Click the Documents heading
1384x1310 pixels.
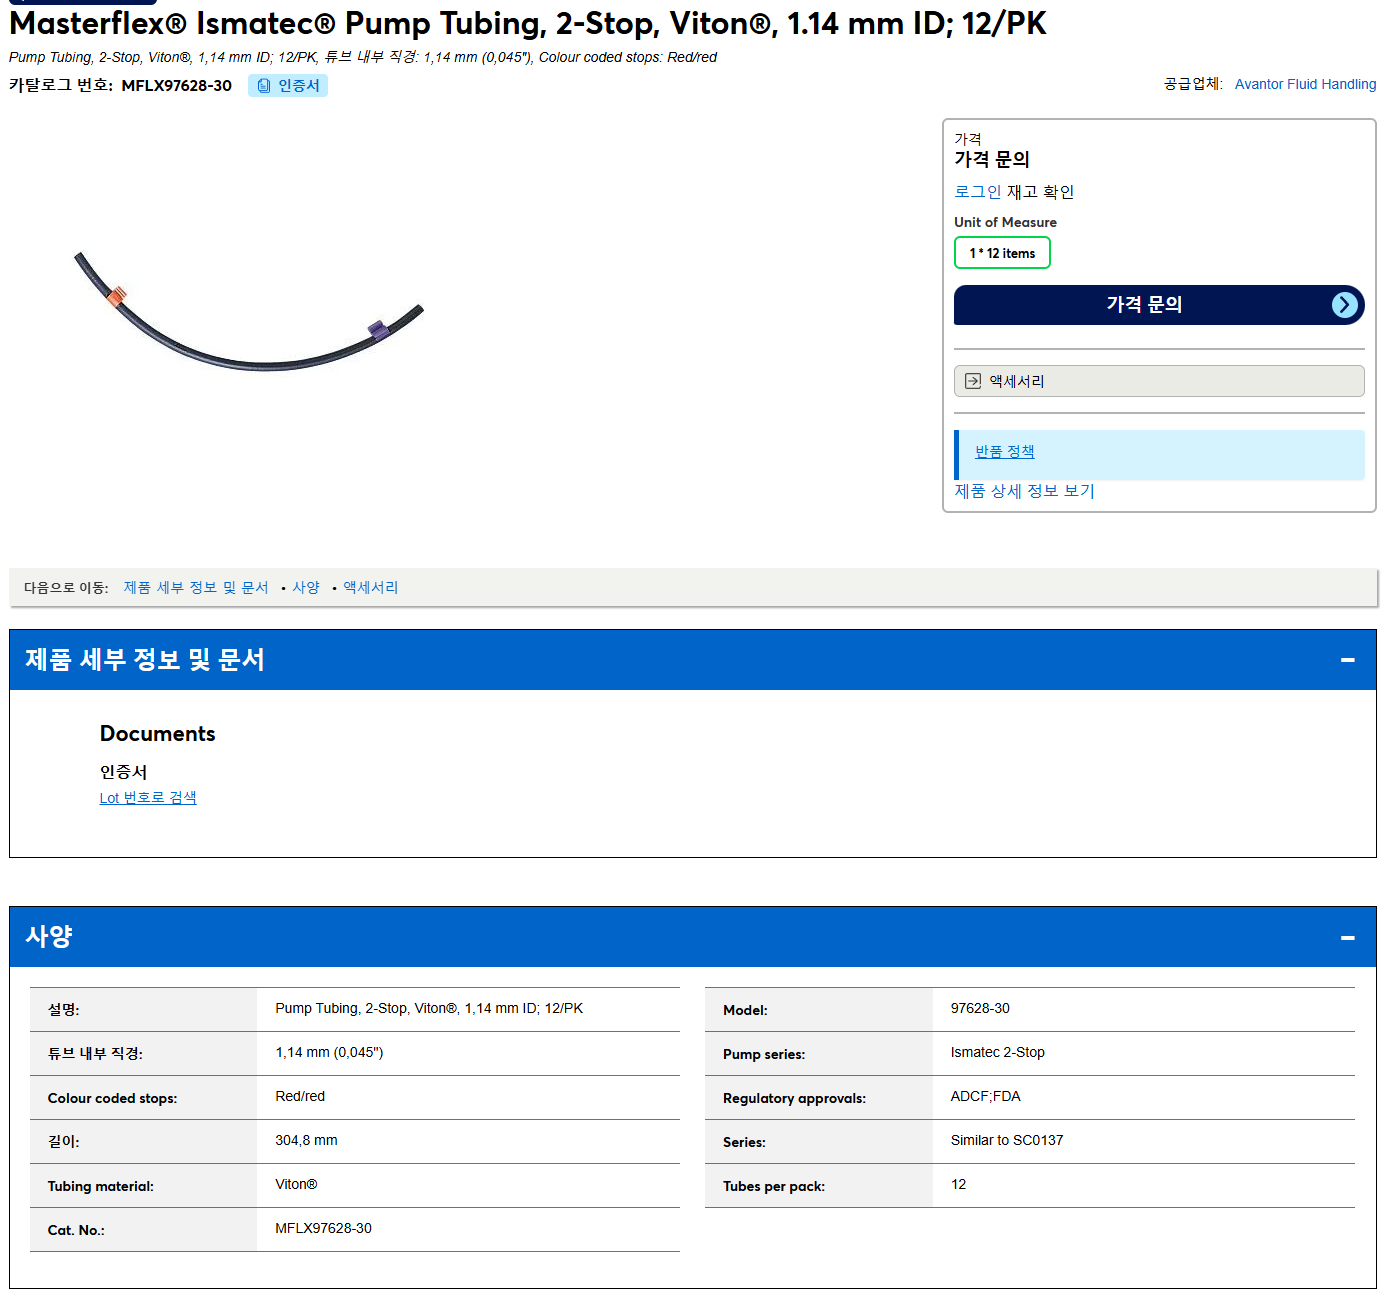point(157,734)
